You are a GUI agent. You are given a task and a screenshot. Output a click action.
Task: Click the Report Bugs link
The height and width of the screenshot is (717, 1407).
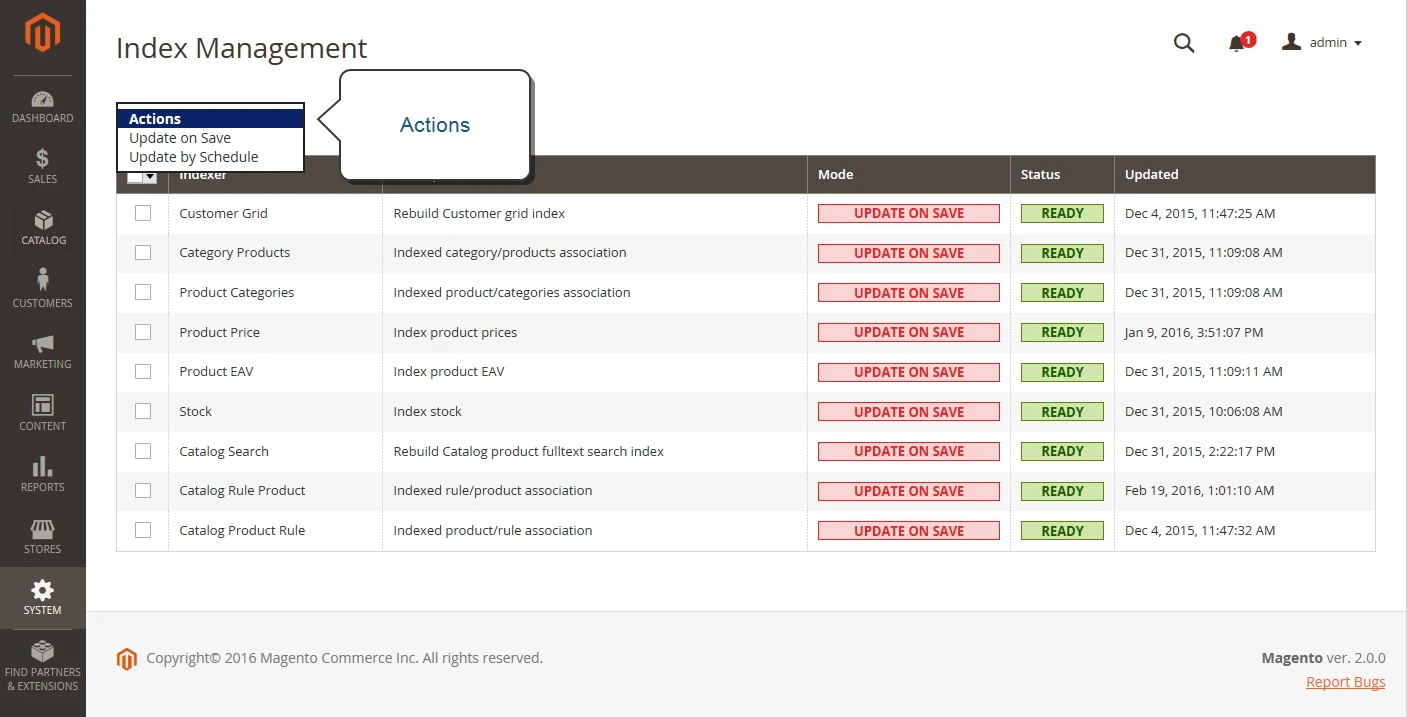point(1345,682)
